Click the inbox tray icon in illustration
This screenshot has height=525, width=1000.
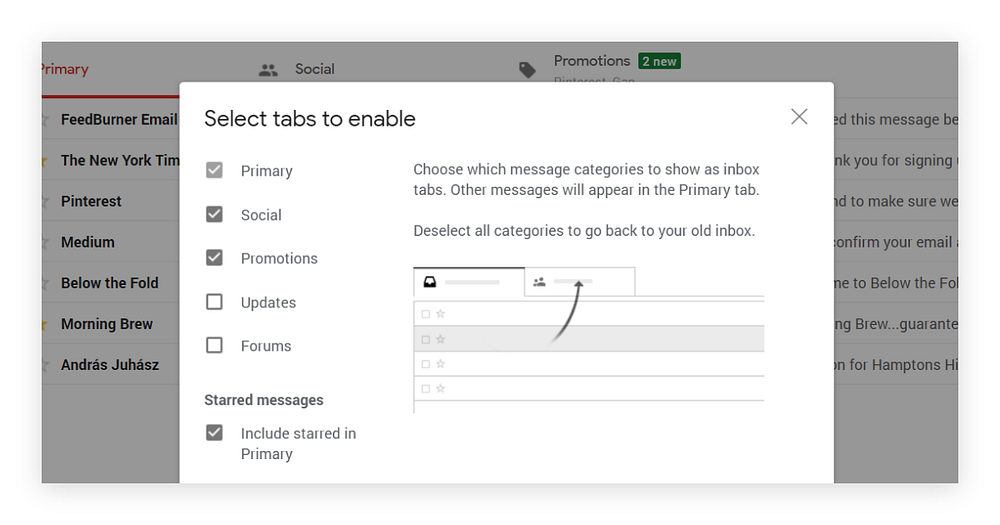(430, 282)
